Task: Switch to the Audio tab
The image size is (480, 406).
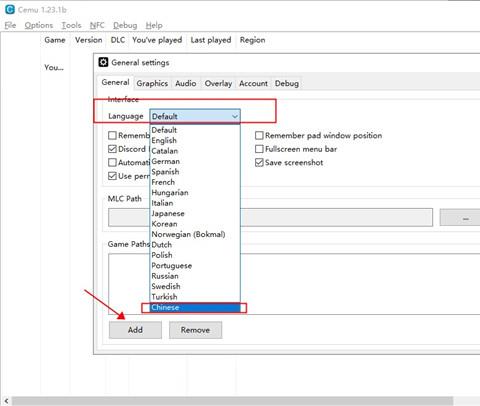Action: (x=186, y=83)
